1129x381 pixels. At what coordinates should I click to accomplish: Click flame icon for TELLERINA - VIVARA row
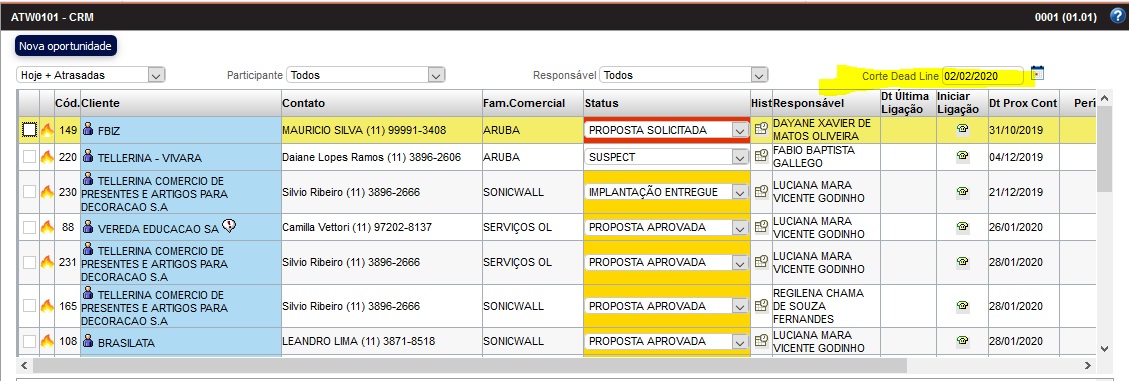(47, 157)
